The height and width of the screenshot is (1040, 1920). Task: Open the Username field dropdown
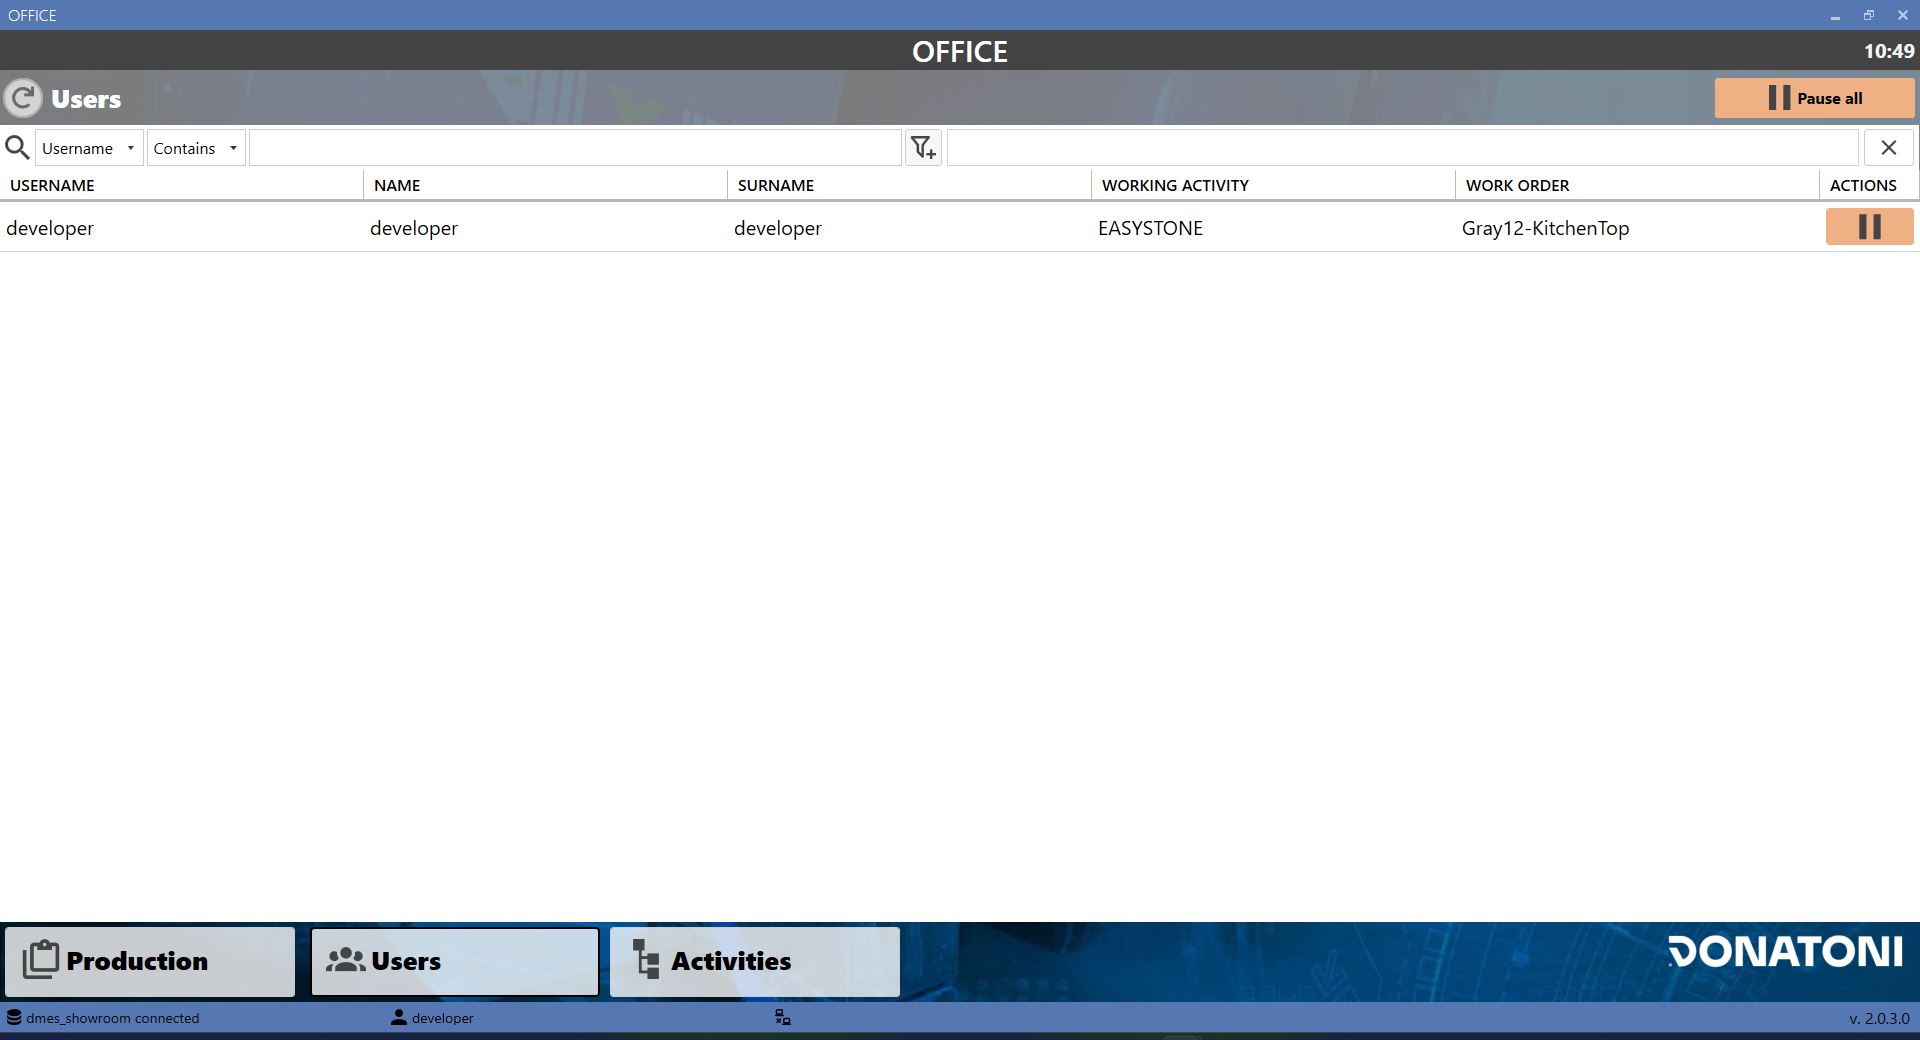pyautogui.click(x=89, y=148)
